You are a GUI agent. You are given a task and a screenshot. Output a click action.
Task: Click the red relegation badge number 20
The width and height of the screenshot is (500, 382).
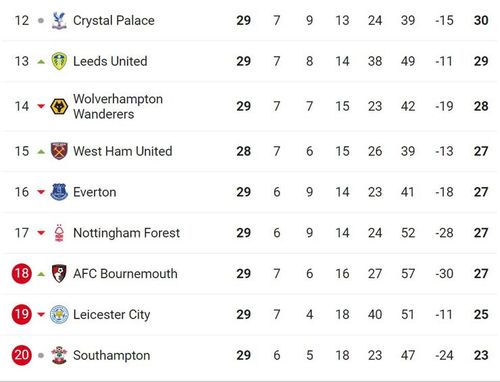point(22,355)
